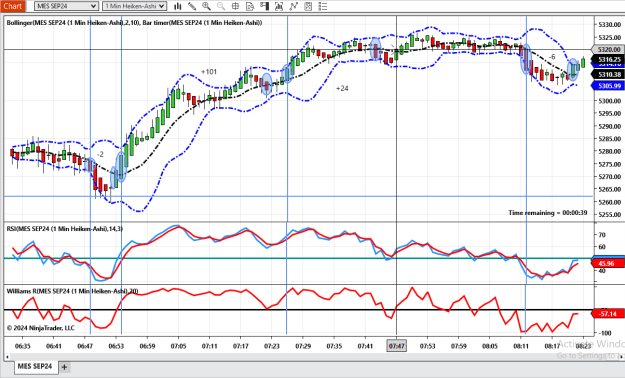Click the 5280.00 price axis label
Screen dimensions: 625x378
click(x=610, y=152)
